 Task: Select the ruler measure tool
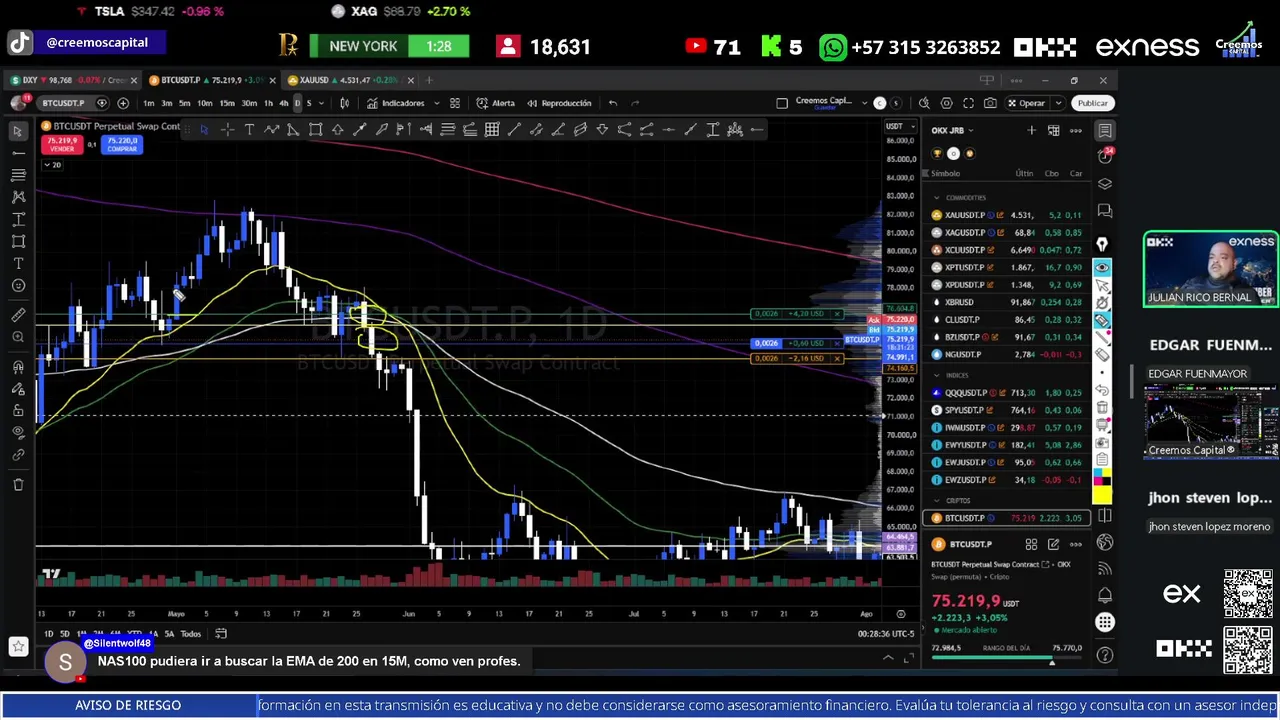pyautogui.click(x=18, y=315)
